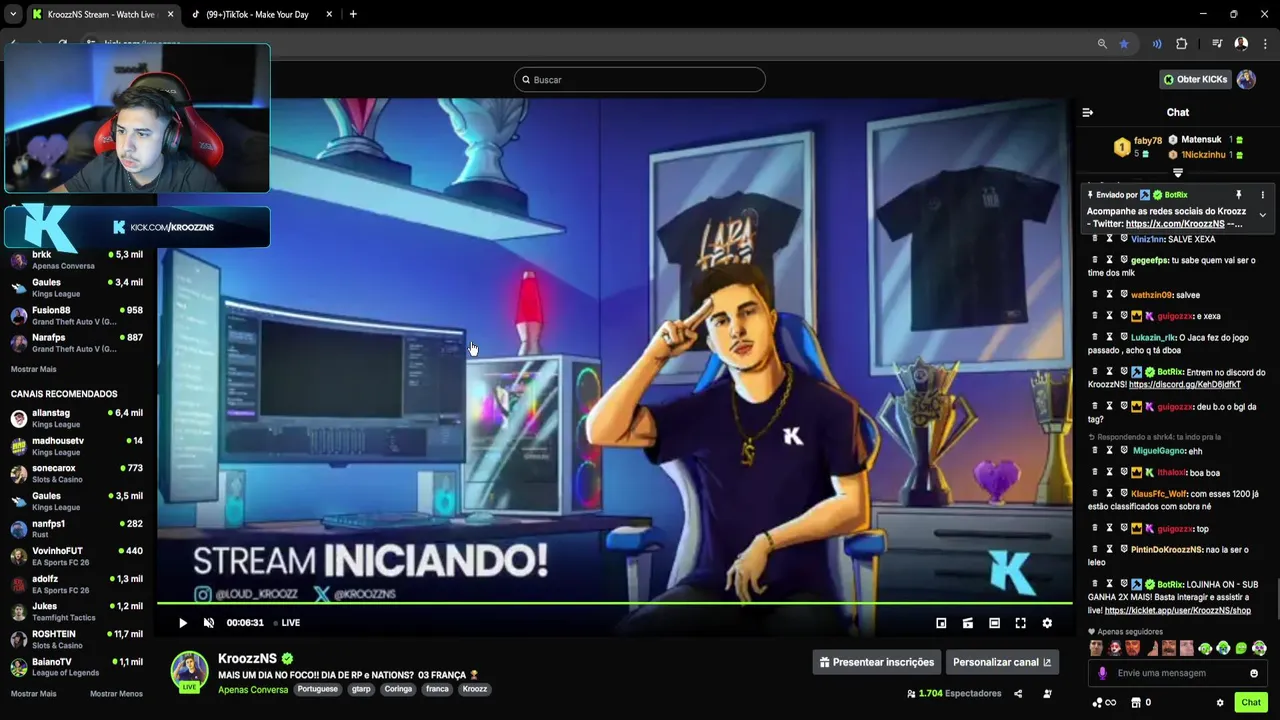
Task: Open Fusion88 channel in sidebar
Action: pos(78,316)
